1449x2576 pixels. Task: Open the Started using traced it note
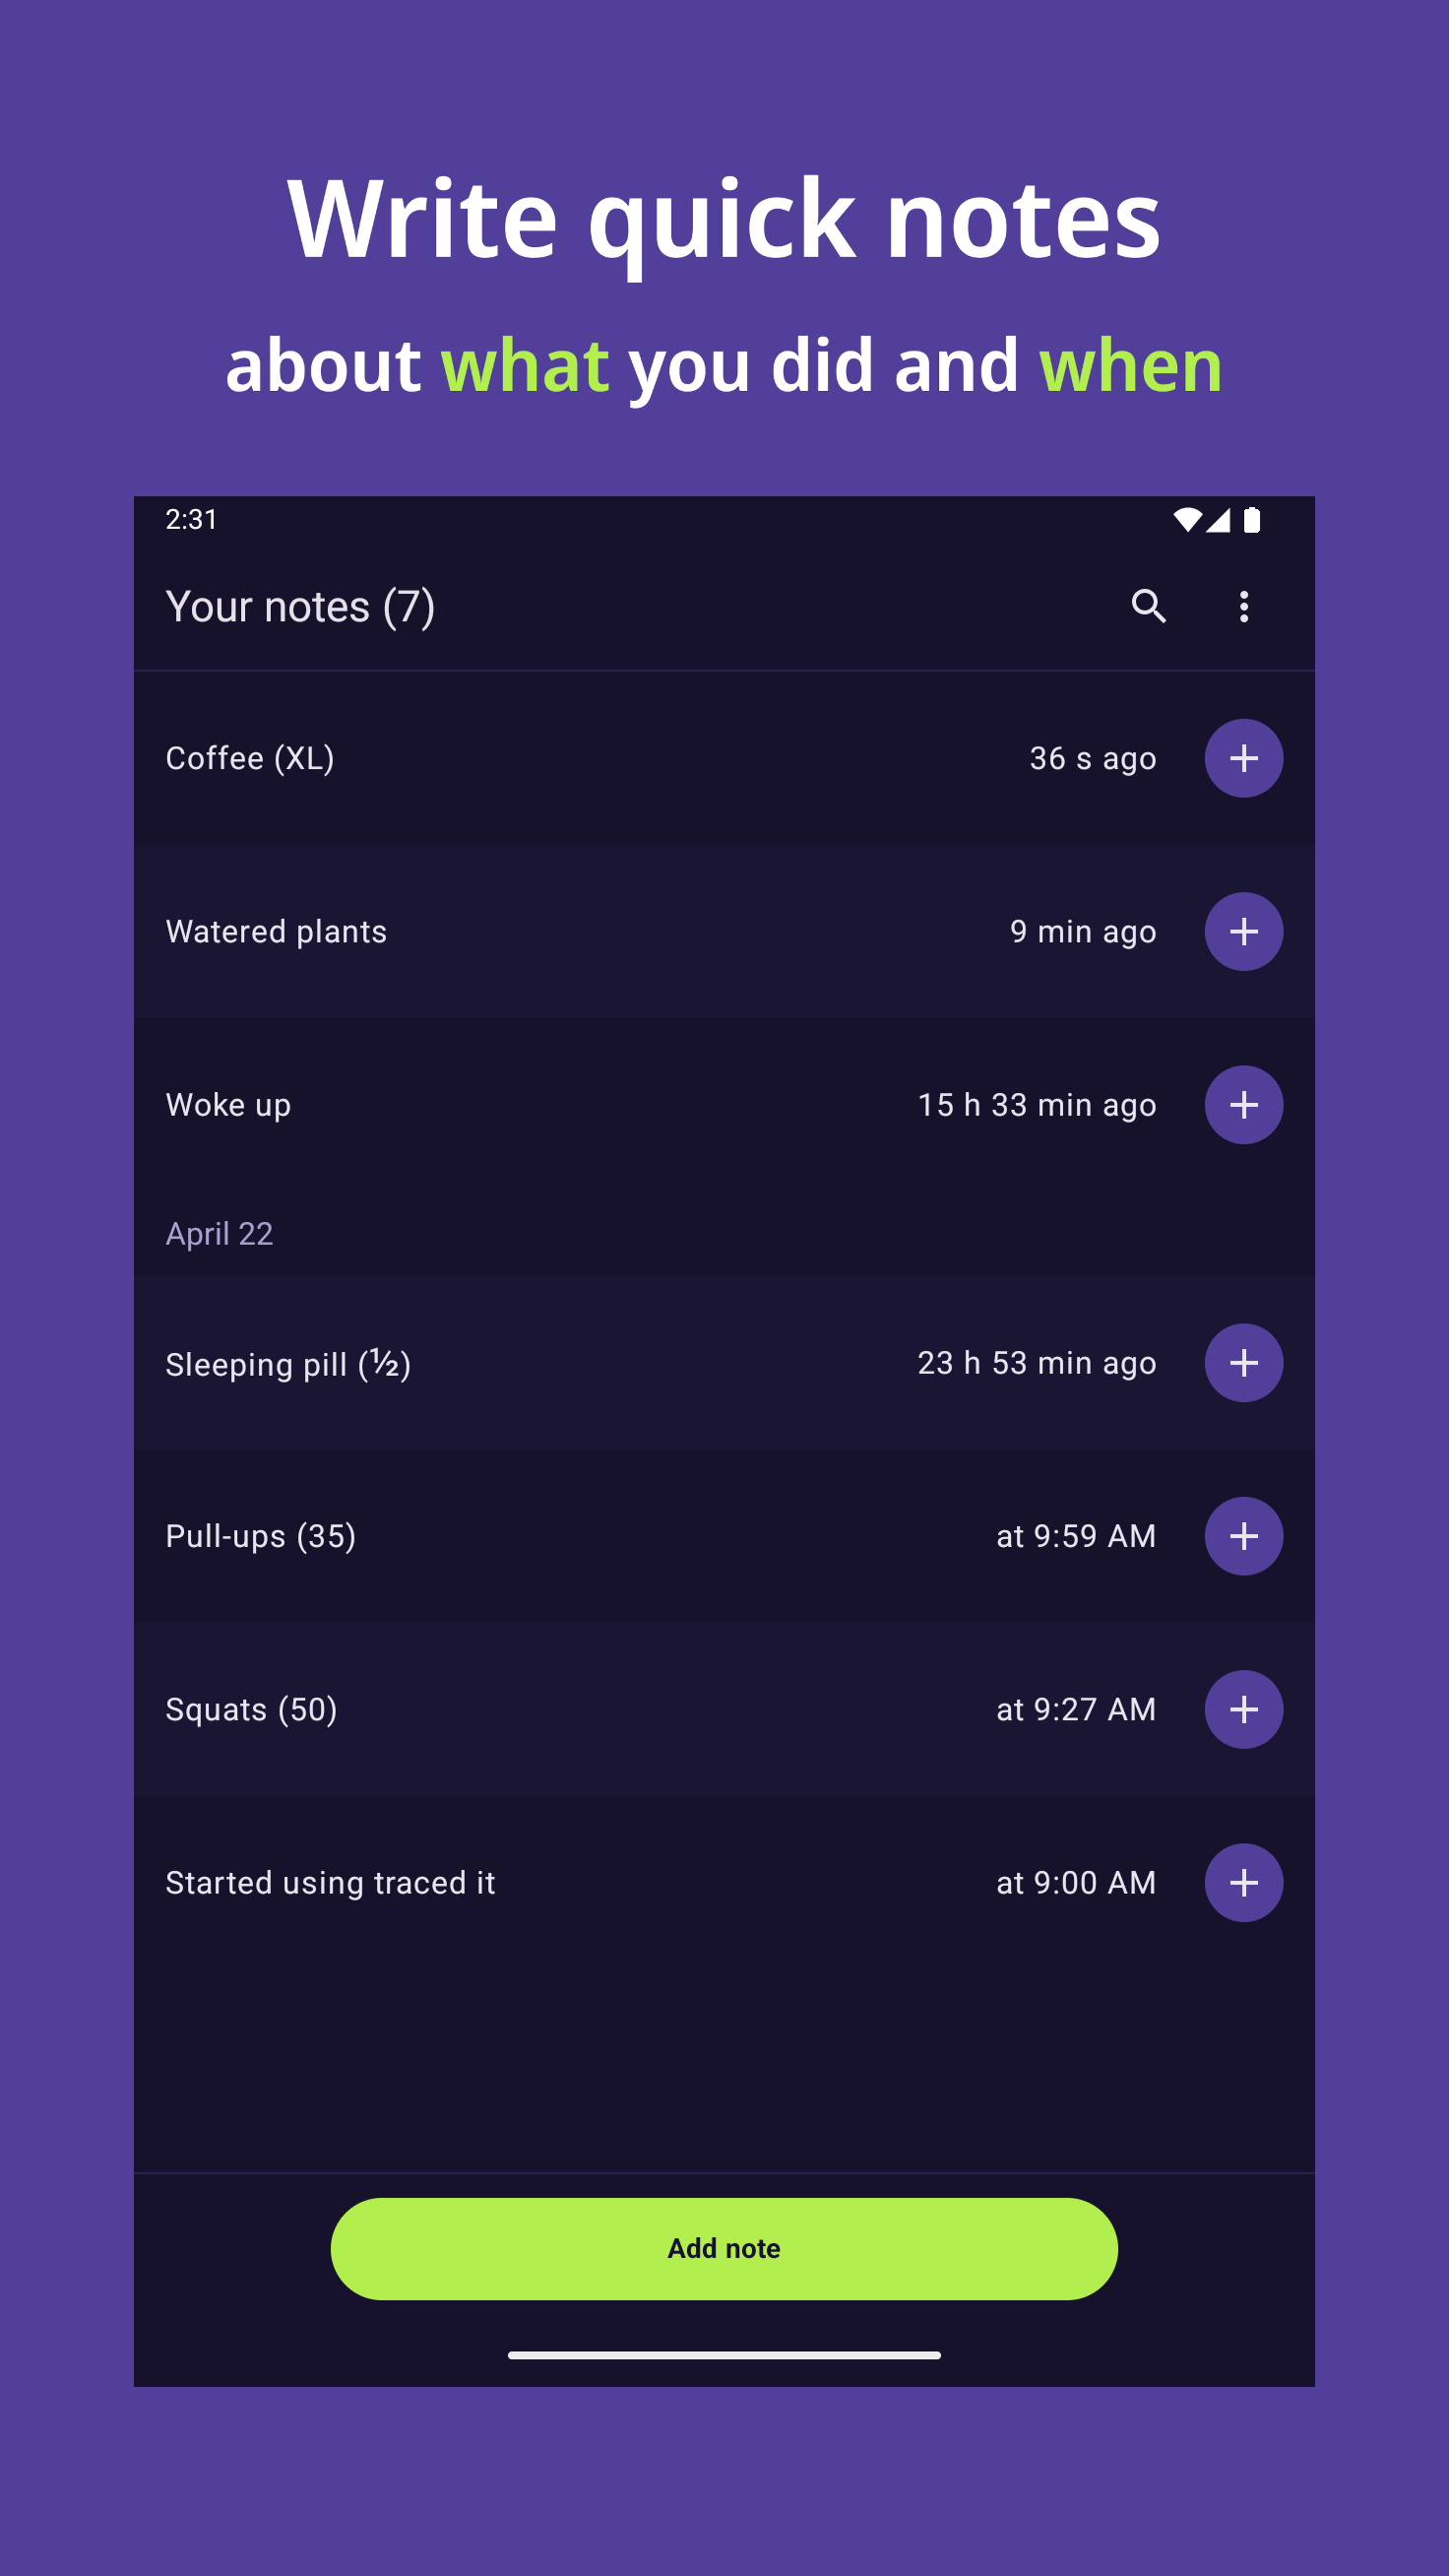[330, 1882]
